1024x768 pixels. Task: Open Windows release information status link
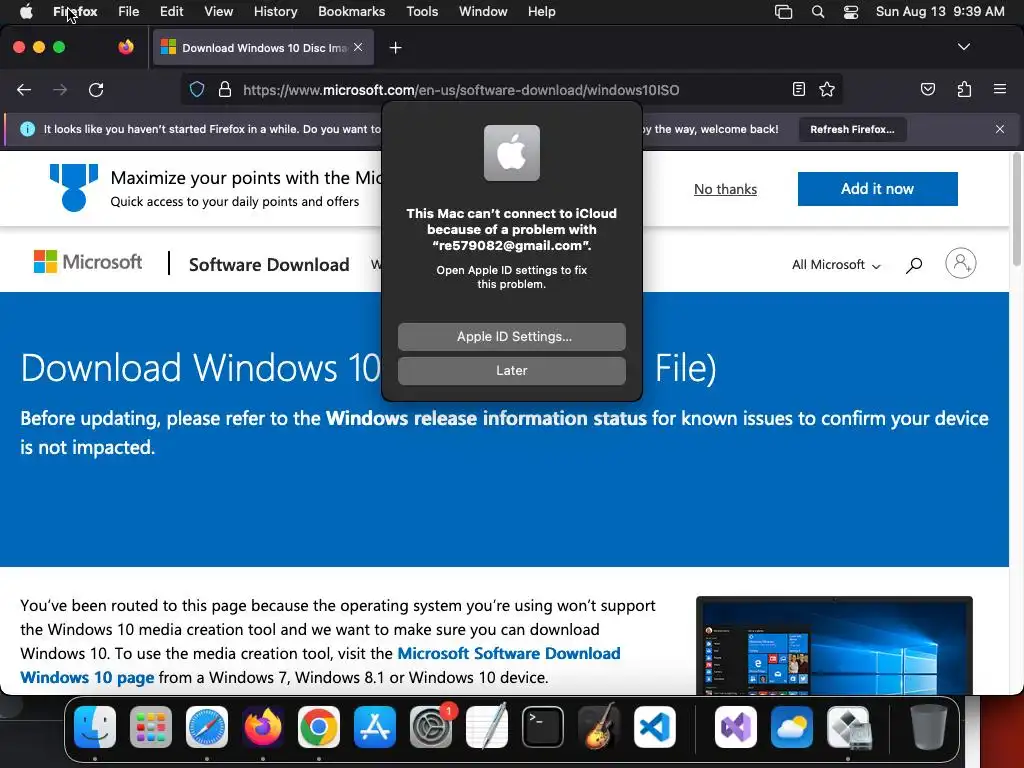(x=486, y=418)
